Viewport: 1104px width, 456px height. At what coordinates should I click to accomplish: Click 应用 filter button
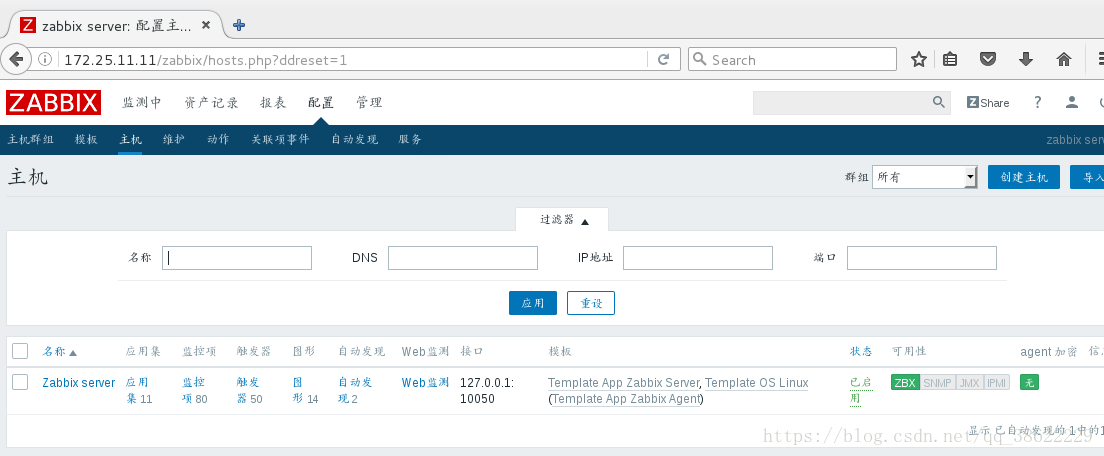(x=533, y=303)
